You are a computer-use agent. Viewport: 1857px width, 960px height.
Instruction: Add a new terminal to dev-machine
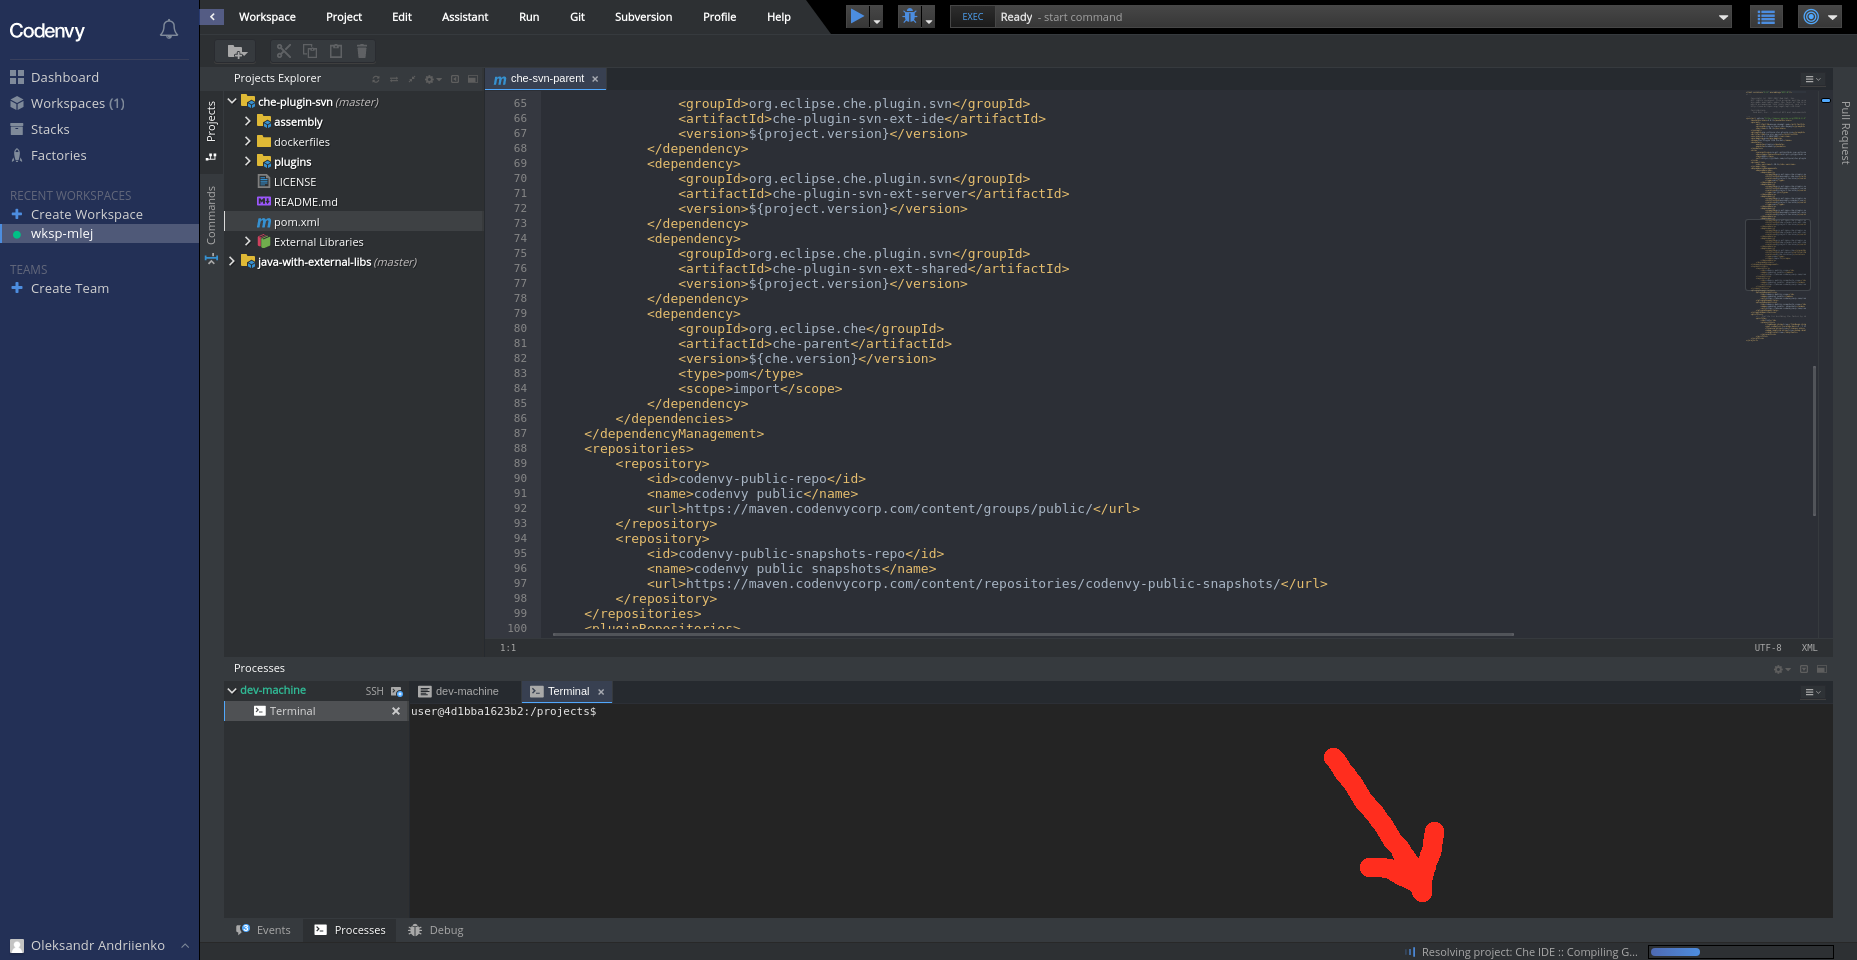[397, 691]
